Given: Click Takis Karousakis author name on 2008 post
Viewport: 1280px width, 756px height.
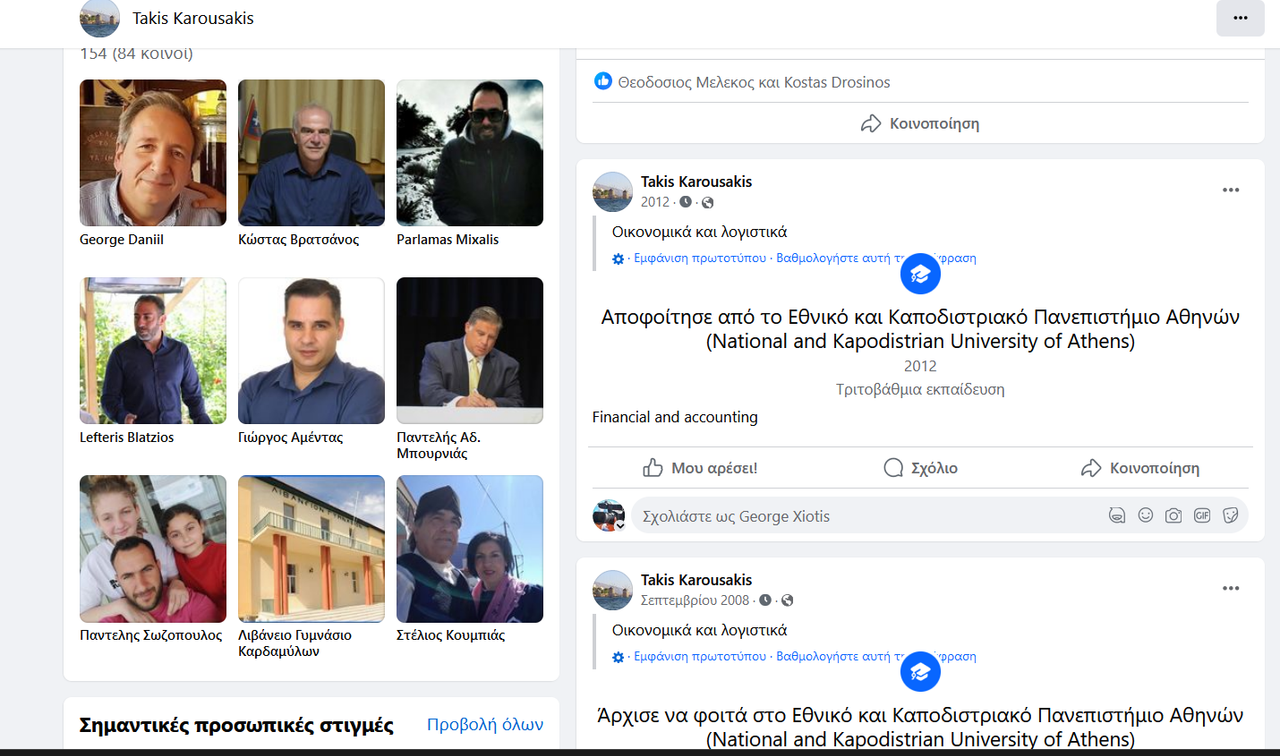Looking at the screenshot, I should coord(696,580).
